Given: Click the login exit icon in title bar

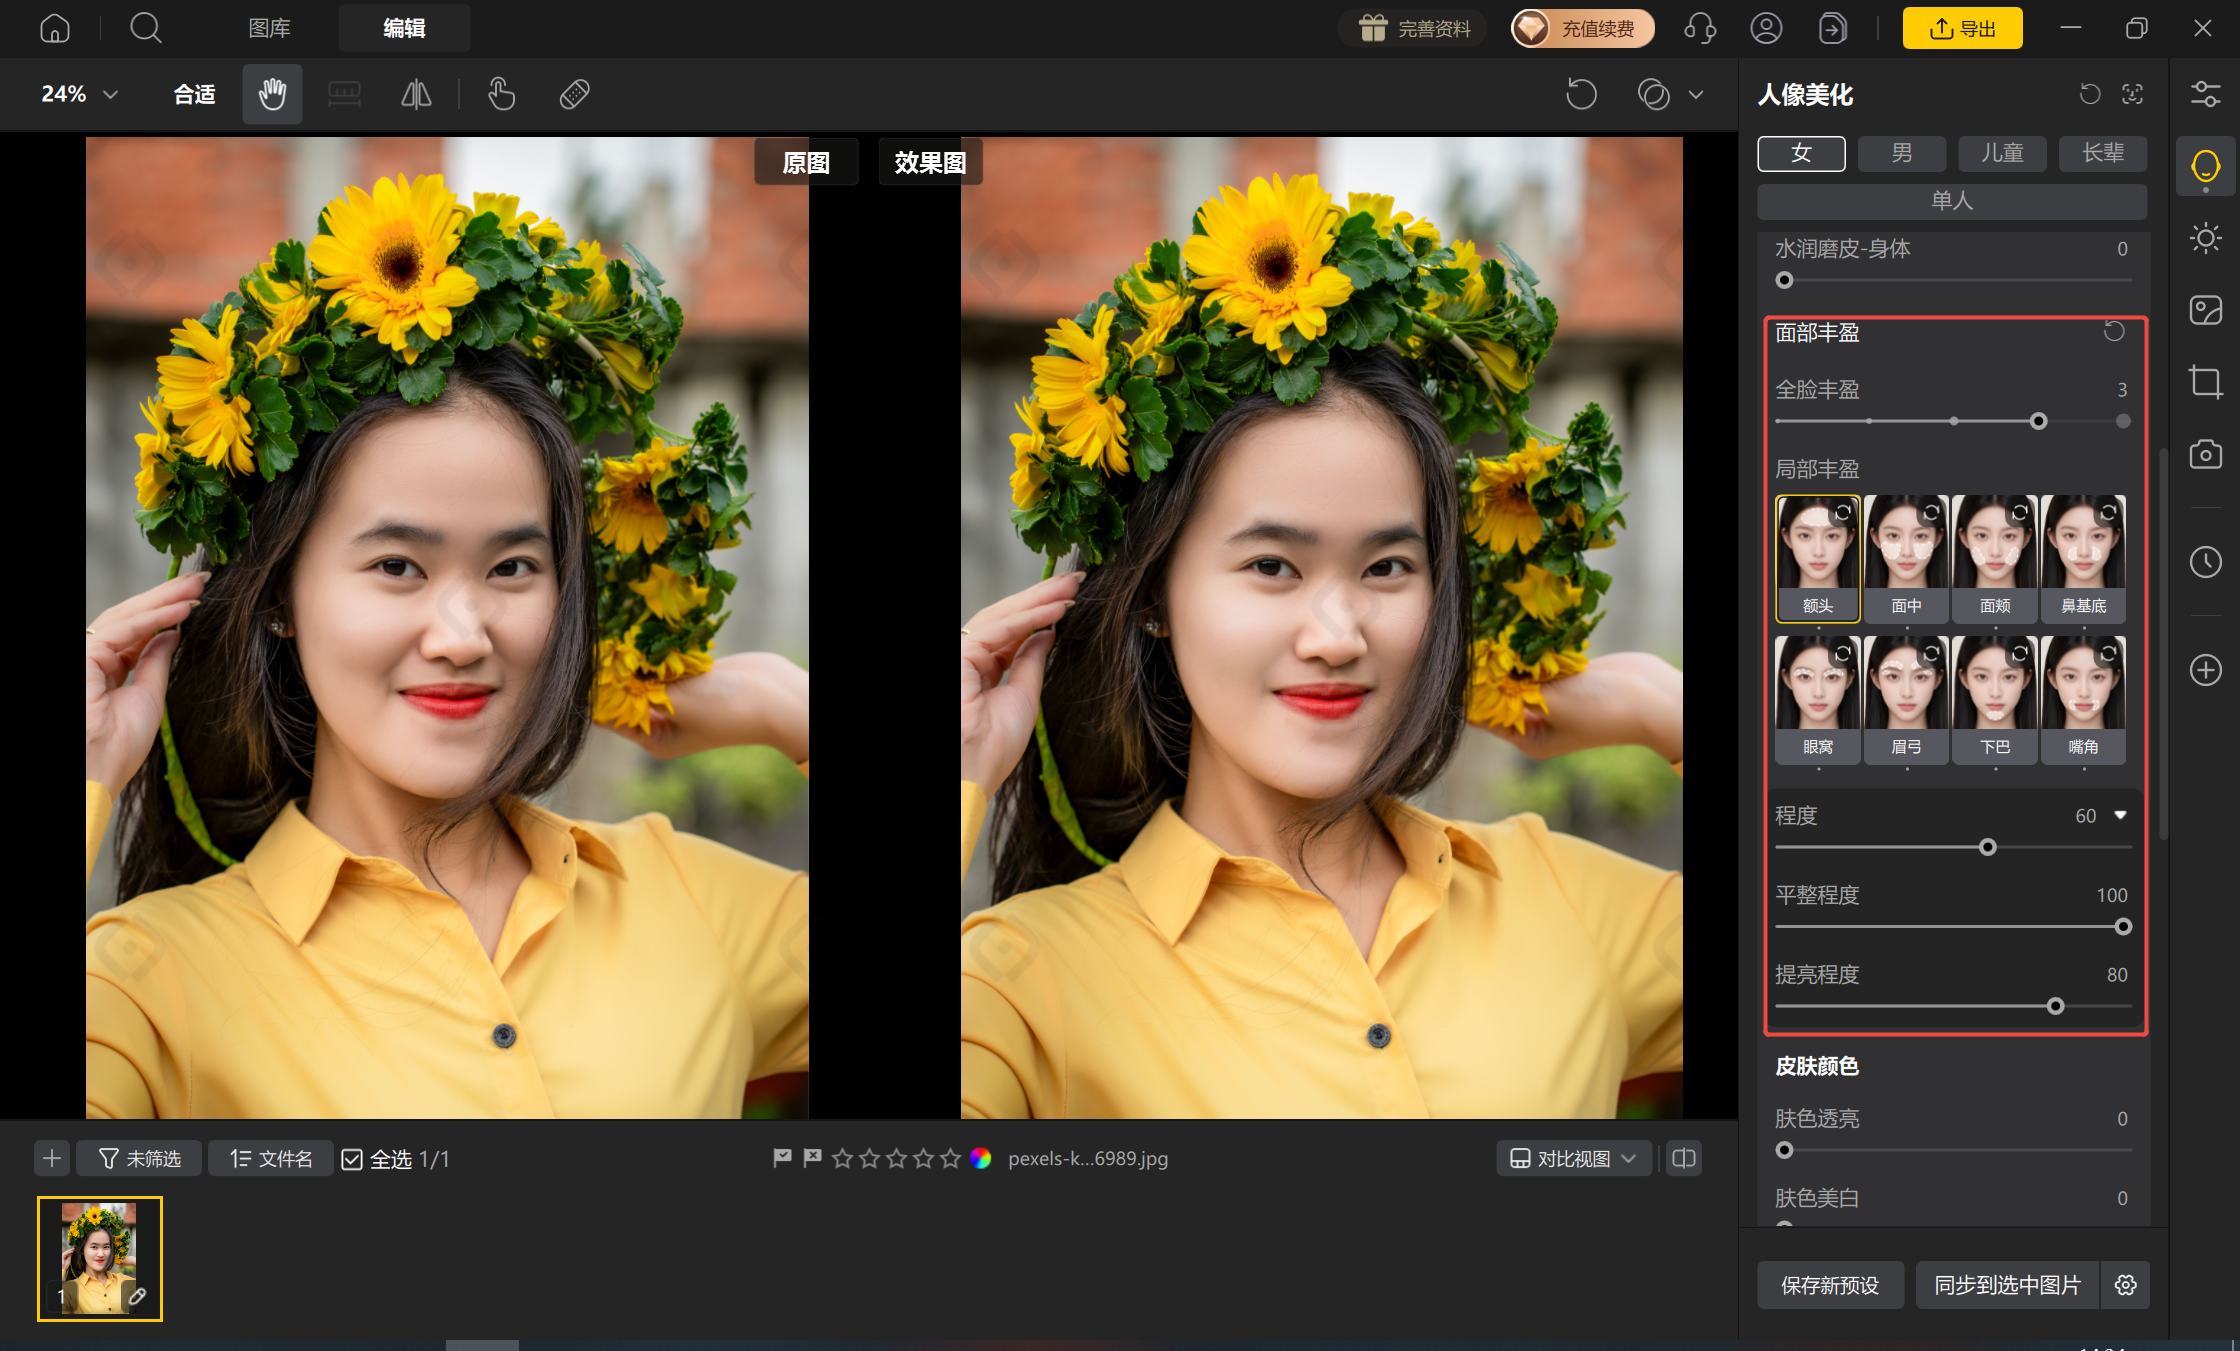Looking at the screenshot, I should [1832, 28].
